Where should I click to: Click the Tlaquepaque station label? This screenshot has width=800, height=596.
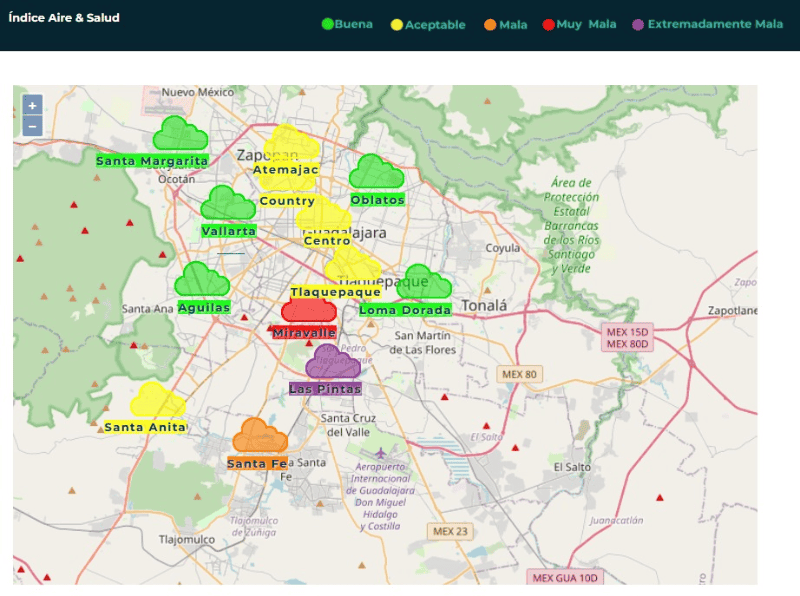[335, 292]
